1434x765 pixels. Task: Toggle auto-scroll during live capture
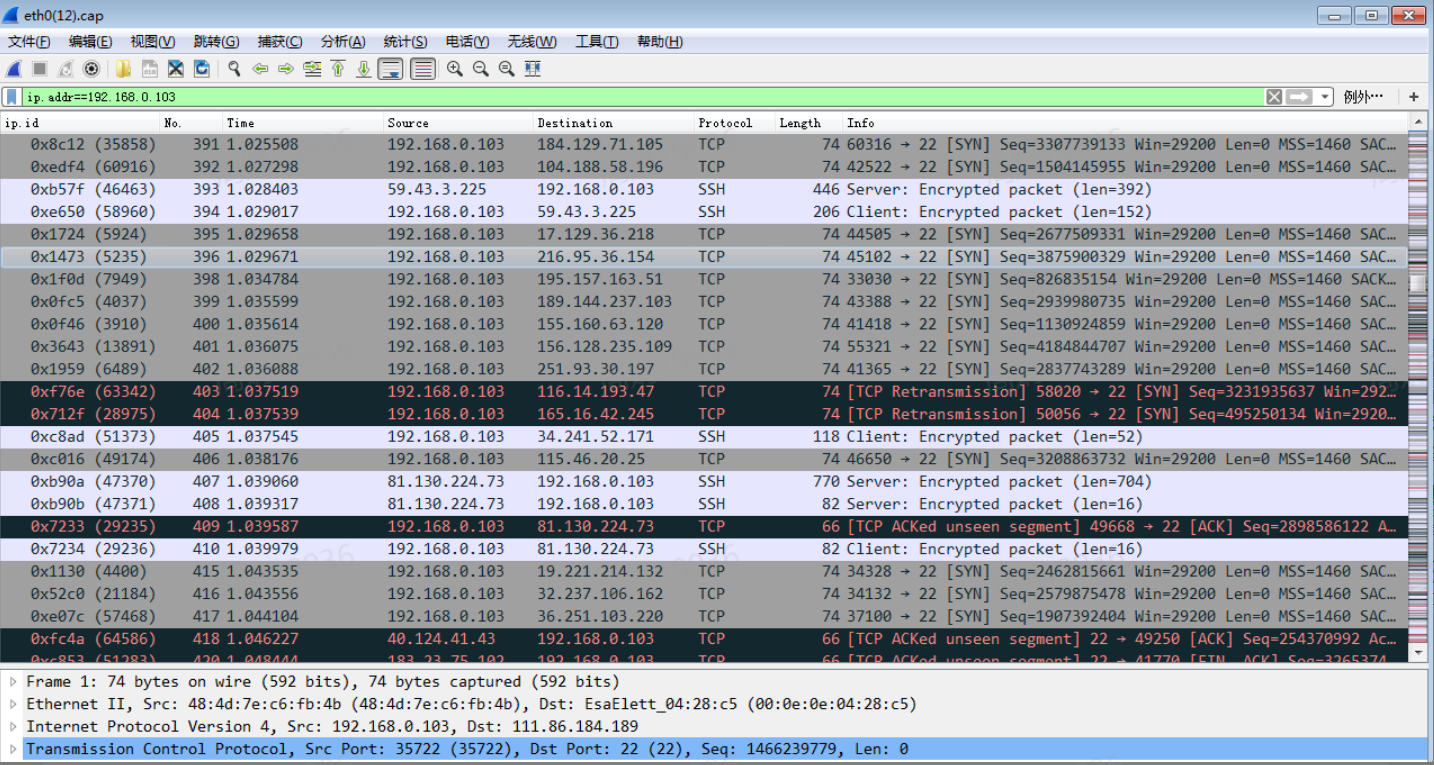tap(390, 69)
